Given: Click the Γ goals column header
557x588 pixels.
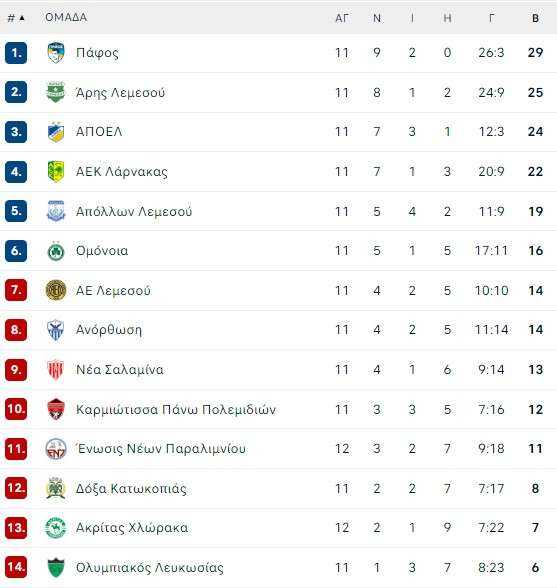Looking at the screenshot, I should pos(491,18).
